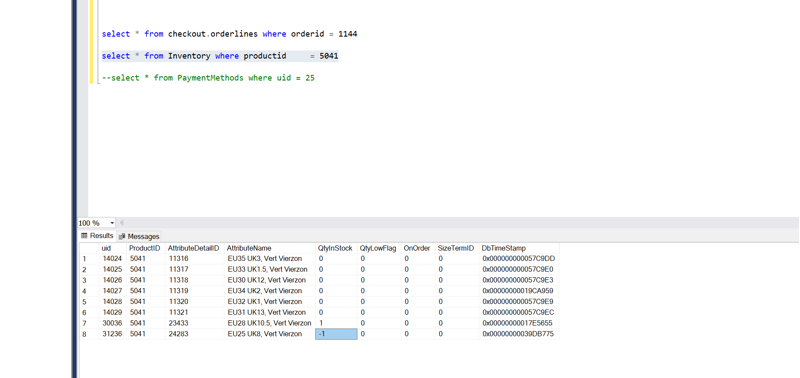Select the cell with uid 14027
This screenshot has width=800, height=378.
[x=112, y=291]
